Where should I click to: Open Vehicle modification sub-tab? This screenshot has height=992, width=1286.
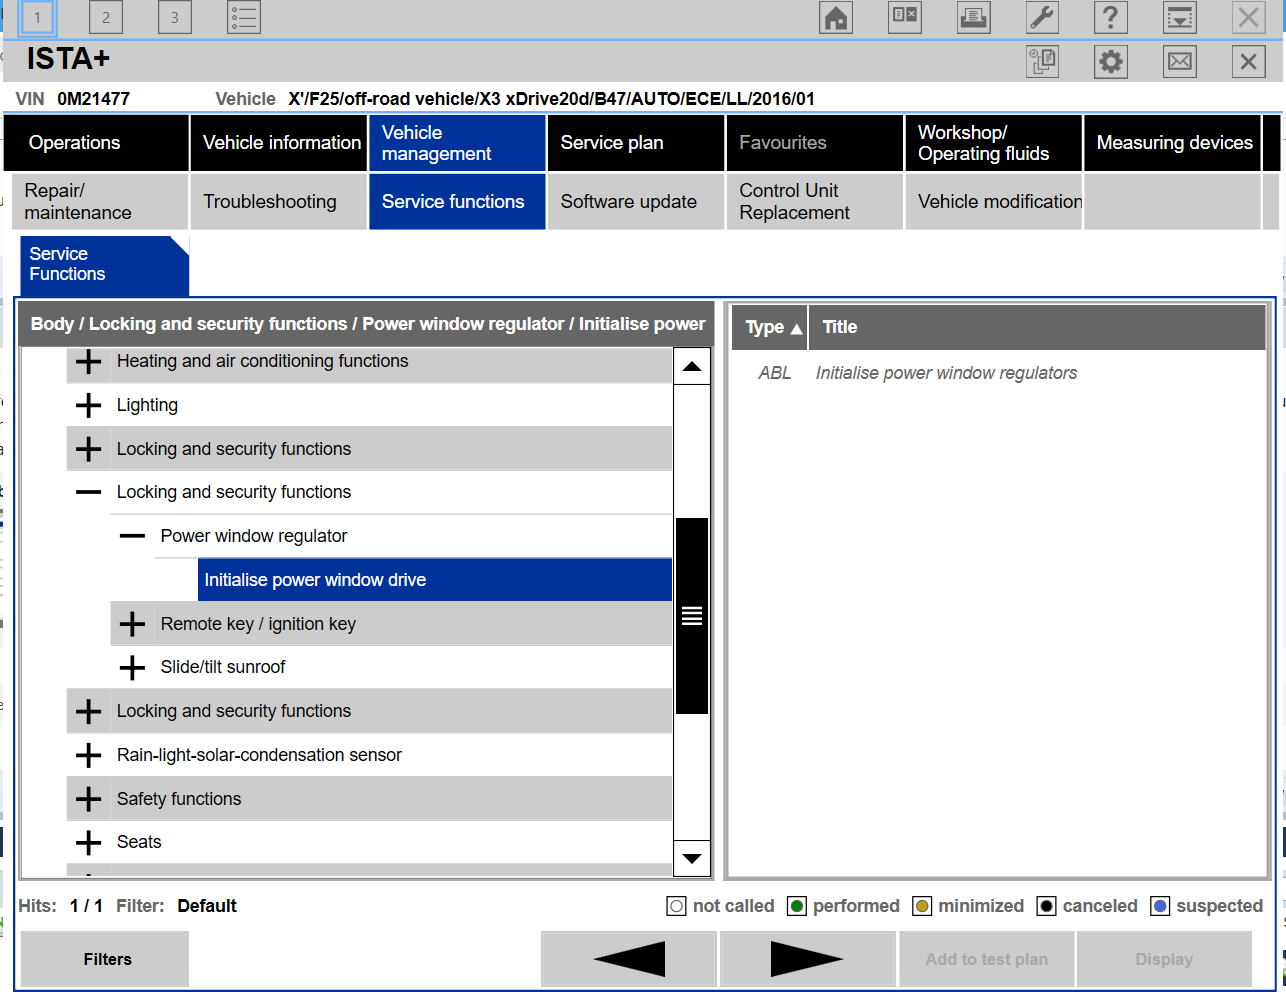click(993, 202)
